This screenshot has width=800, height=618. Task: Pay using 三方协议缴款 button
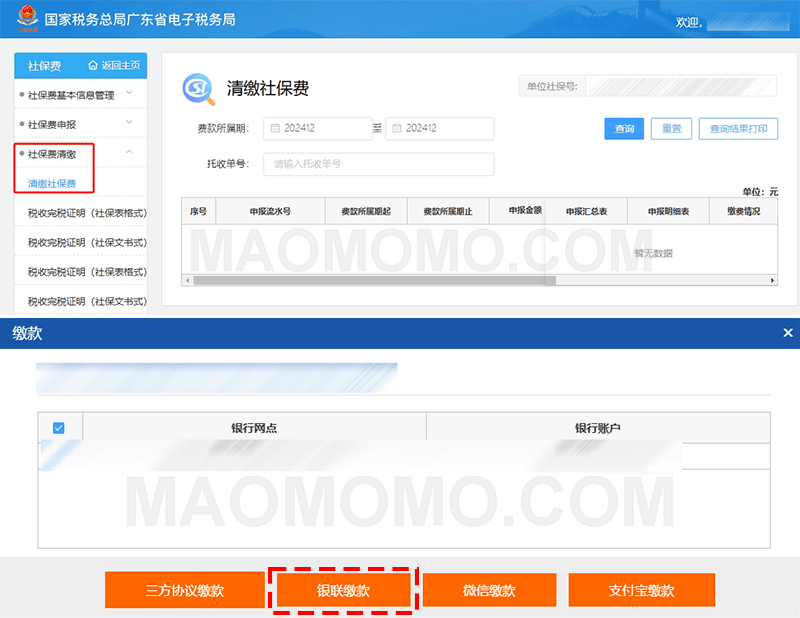[x=184, y=590]
